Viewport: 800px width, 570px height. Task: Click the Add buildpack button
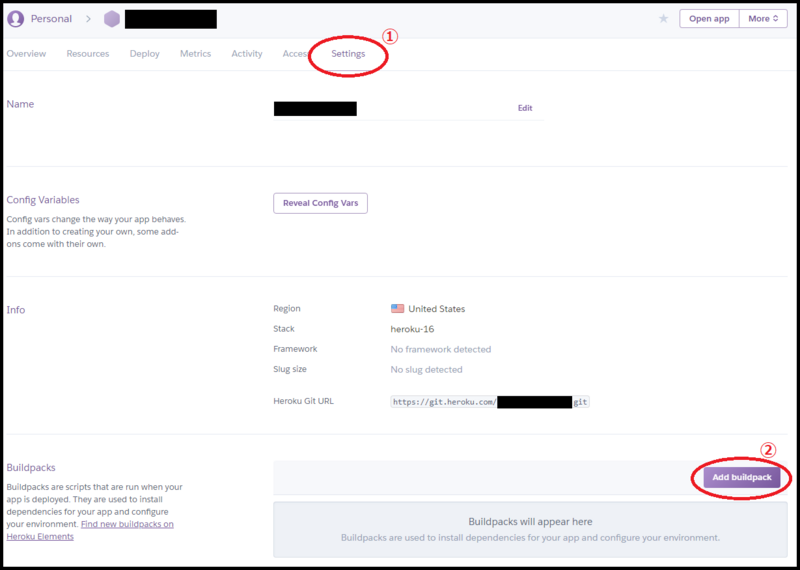(741, 478)
